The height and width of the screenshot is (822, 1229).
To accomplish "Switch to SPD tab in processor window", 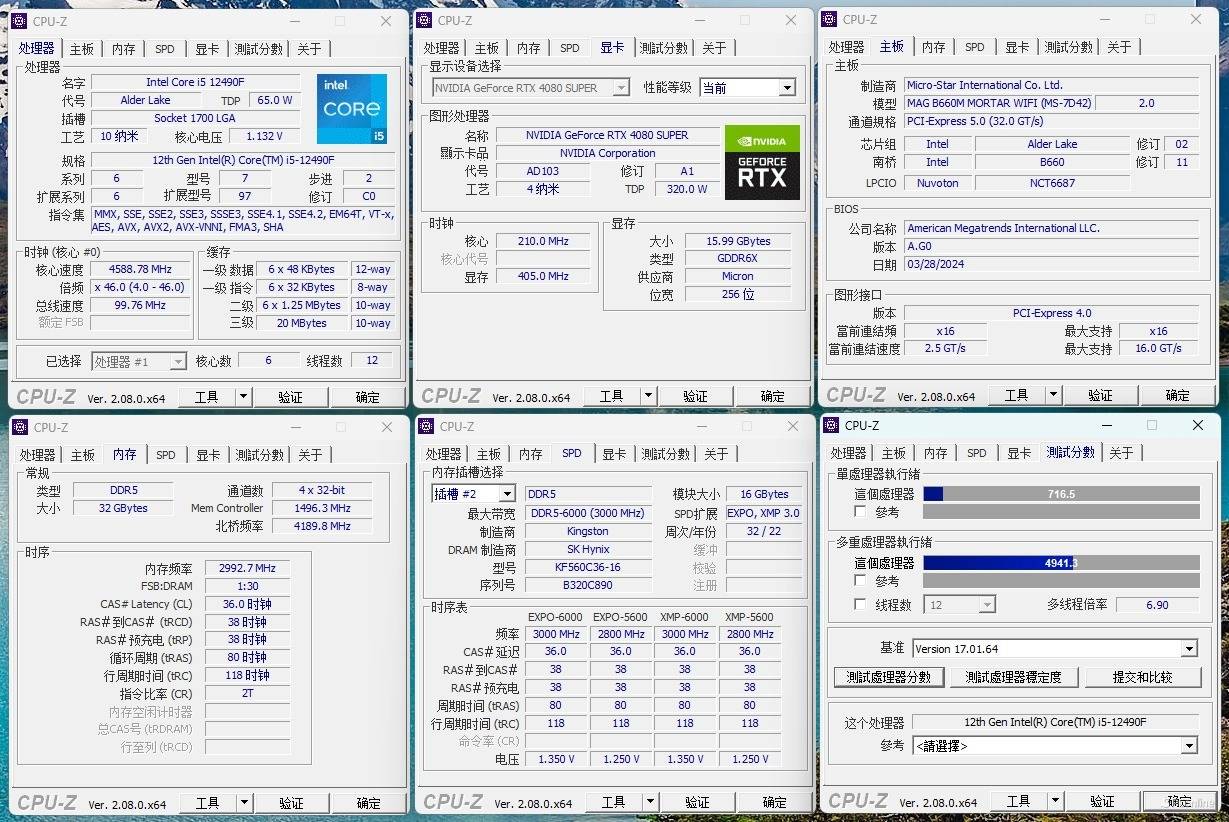I will [x=165, y=49].
